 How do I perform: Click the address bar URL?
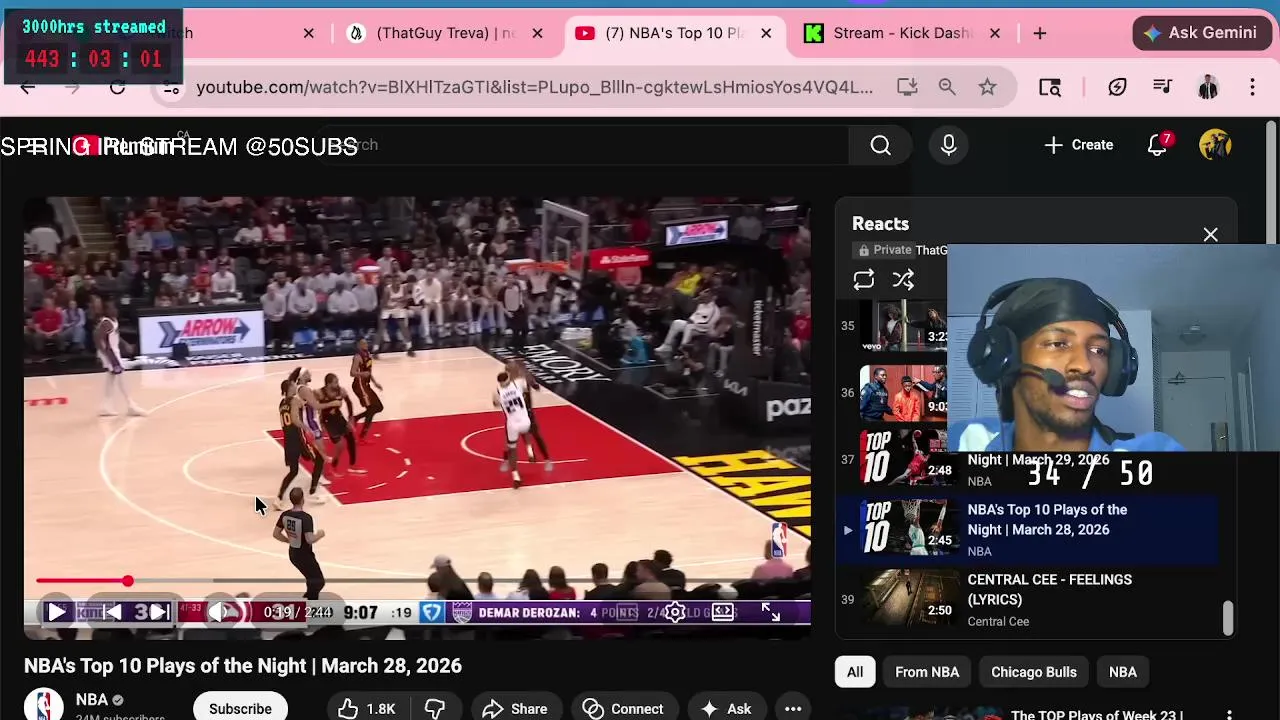pyautogui.click(x=535, y=87)
